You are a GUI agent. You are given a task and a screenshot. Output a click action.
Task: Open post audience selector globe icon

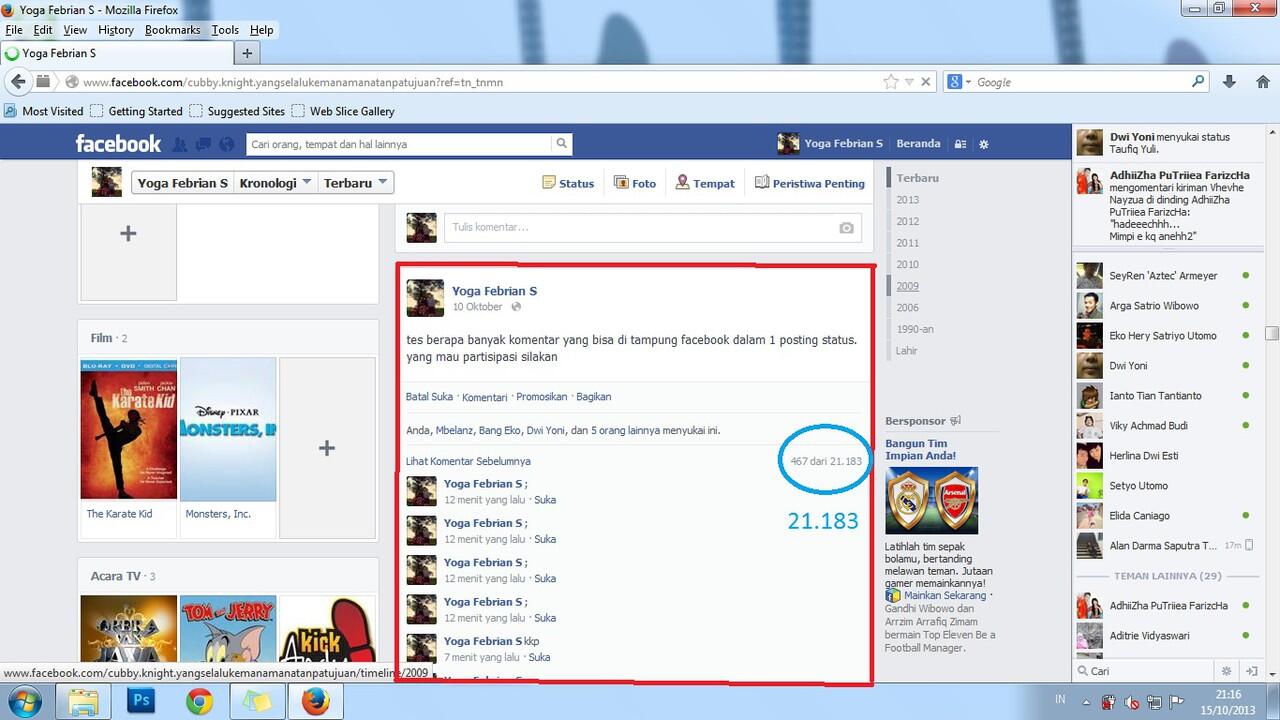(516, 307)
